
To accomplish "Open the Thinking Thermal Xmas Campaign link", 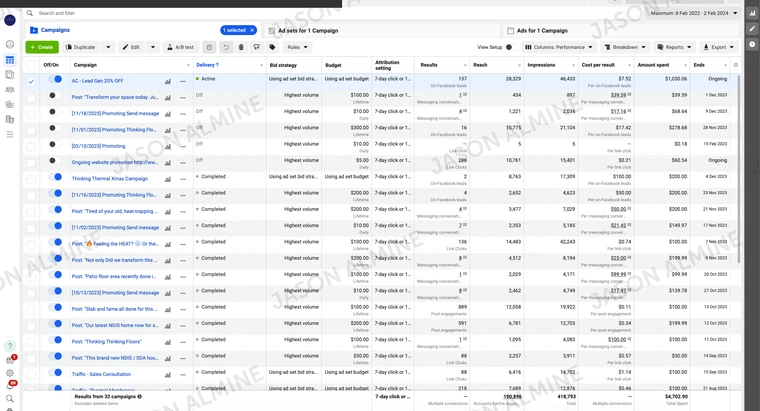I will [110, 178].
